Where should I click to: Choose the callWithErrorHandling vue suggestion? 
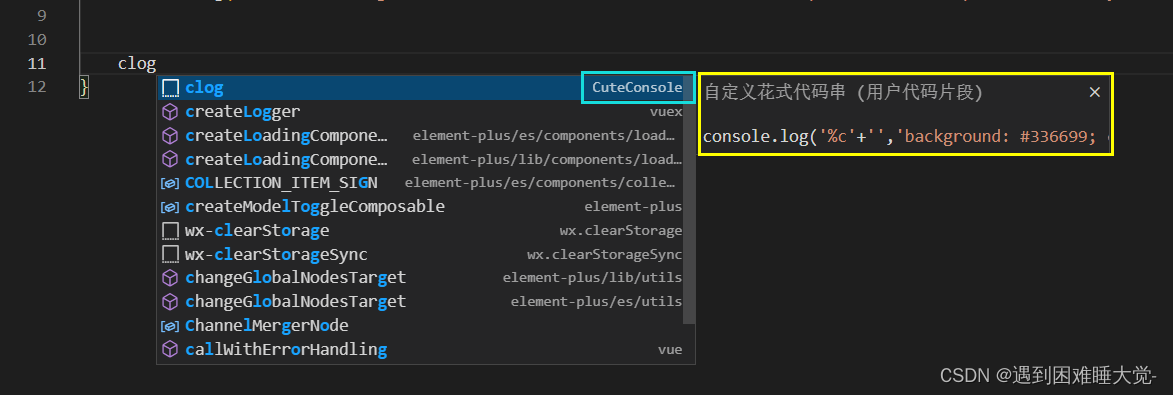click(x=422, y=349)
